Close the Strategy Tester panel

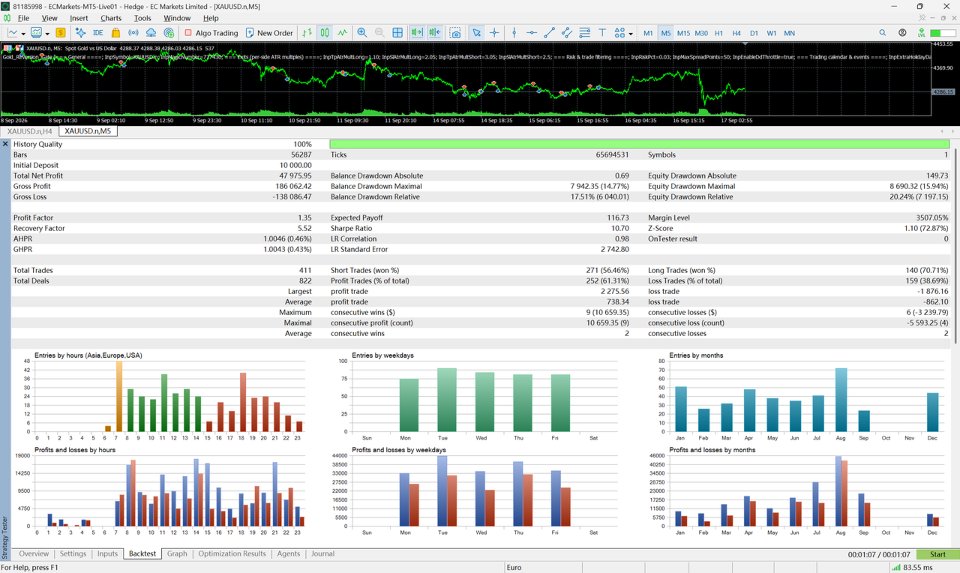[6, 144]
